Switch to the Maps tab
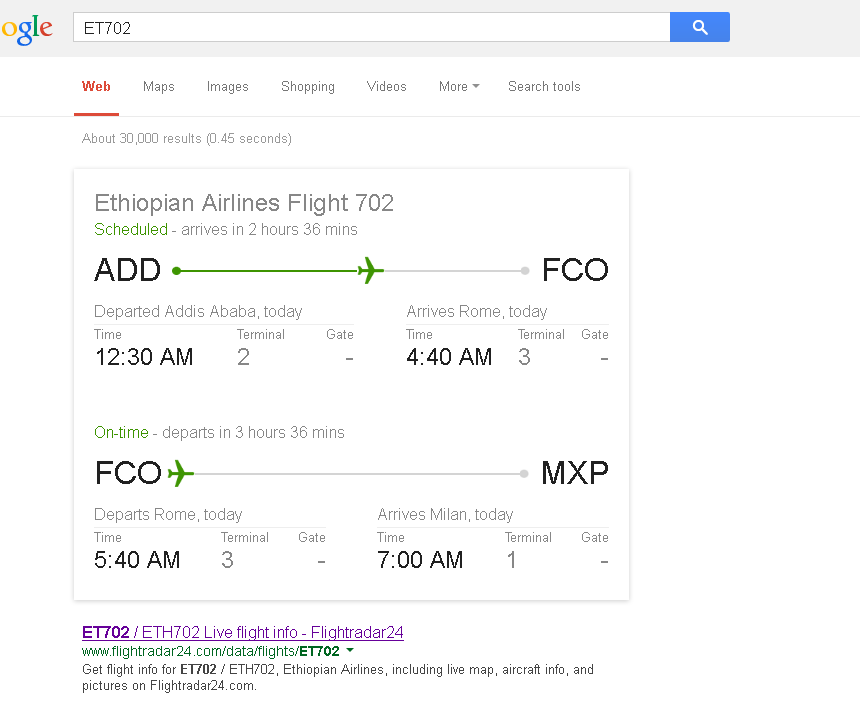This screenshot has height=719, width=860. tap(159, 87)
